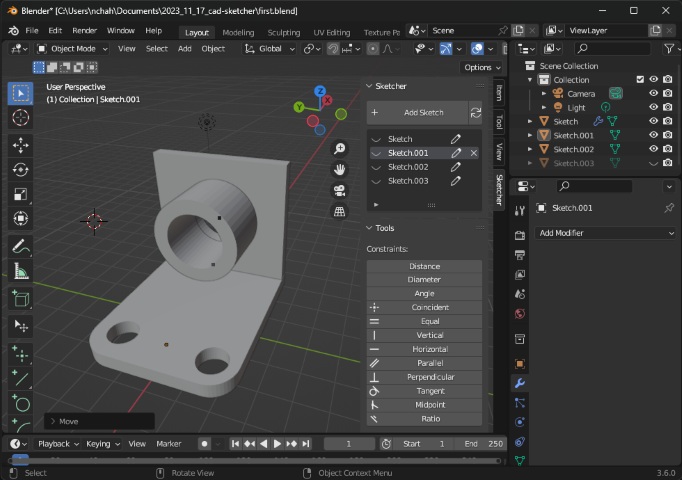Open the Render menu

(x=85, y=31)
